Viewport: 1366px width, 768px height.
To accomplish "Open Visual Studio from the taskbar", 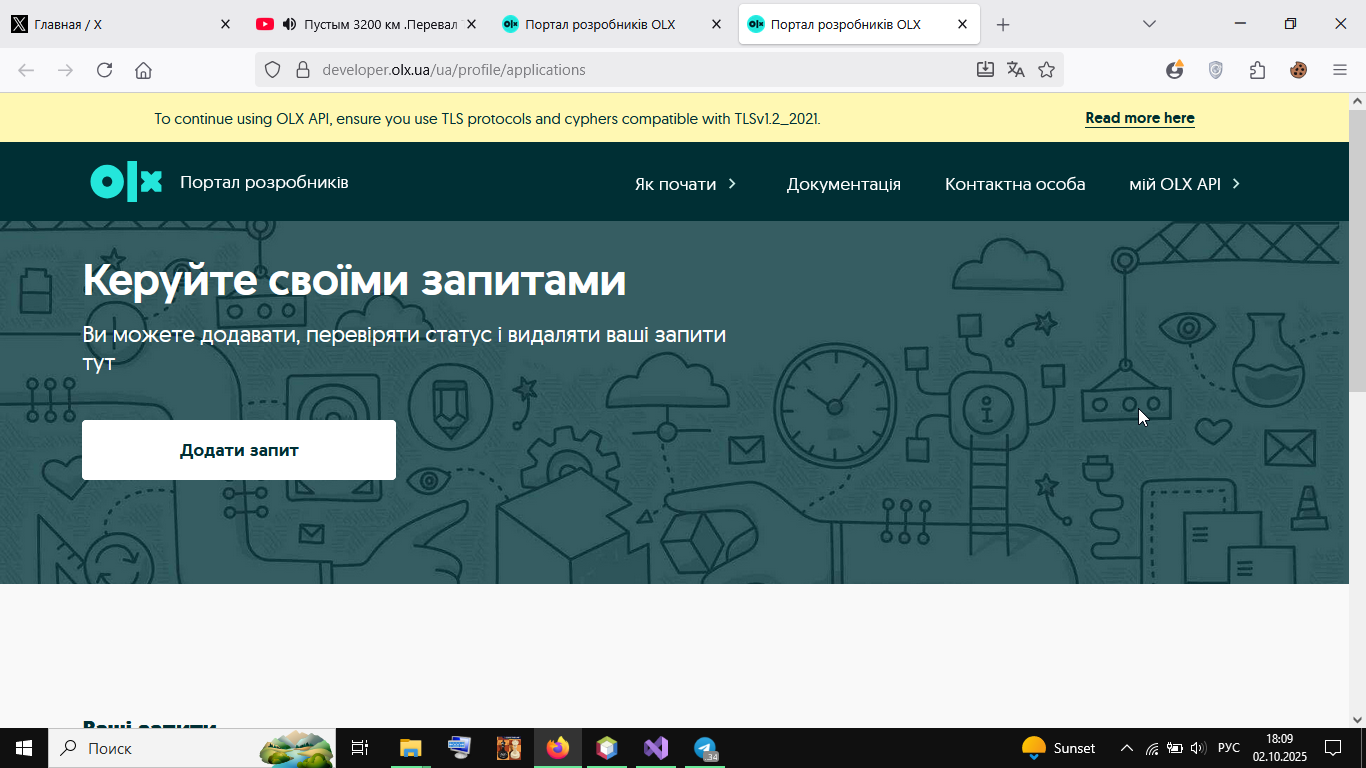I will [655, 748].
